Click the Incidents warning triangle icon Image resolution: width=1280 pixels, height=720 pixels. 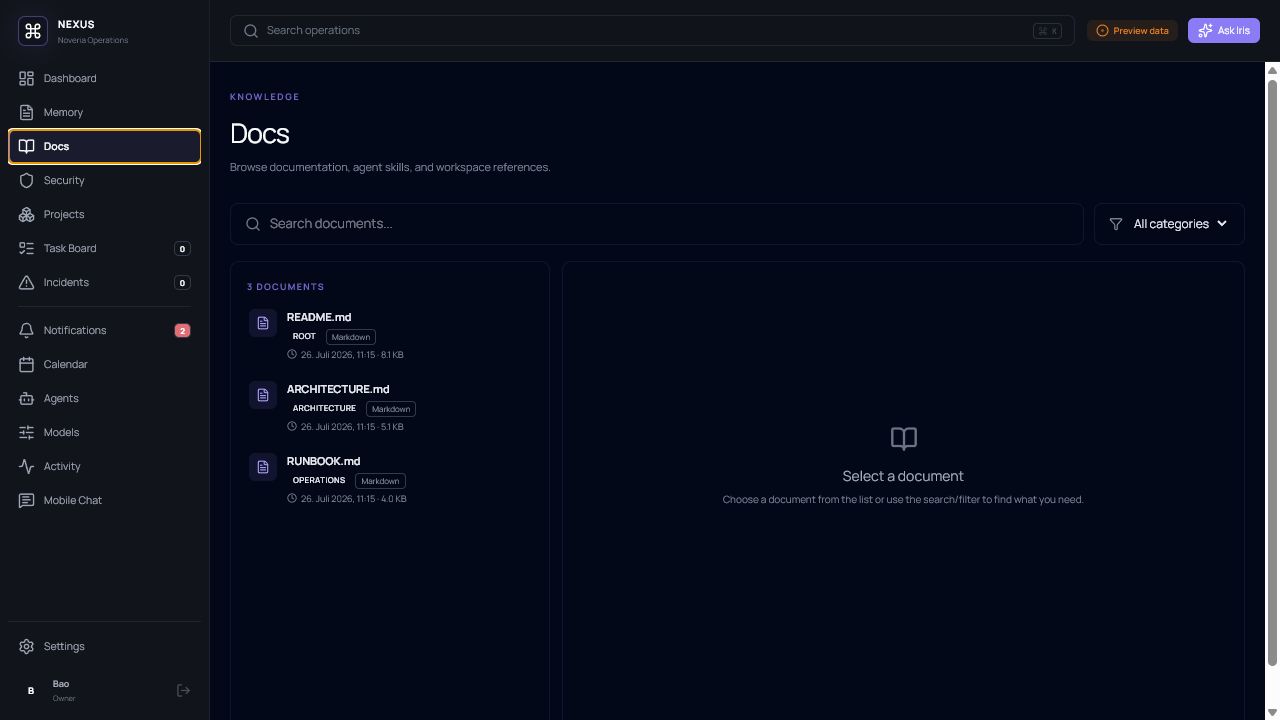[27, 282]
